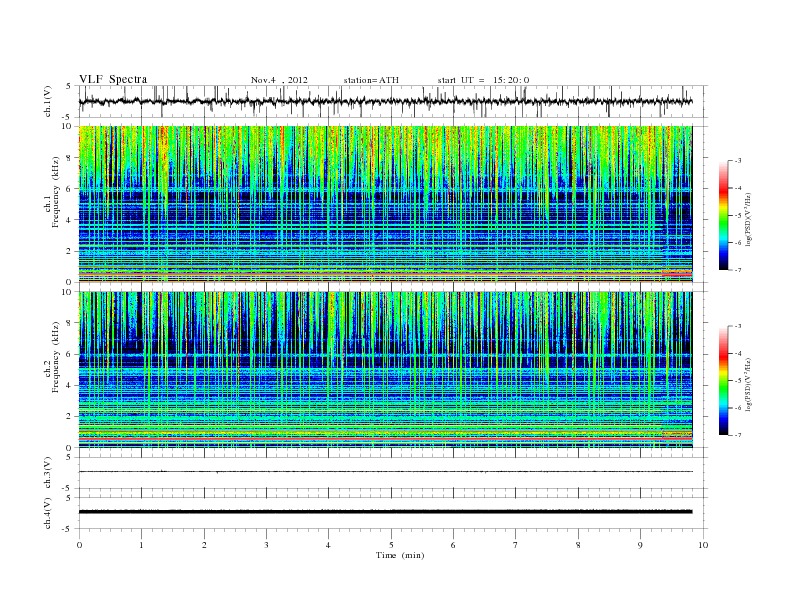
Task: Click the ch.1 color bar log(PSD) label
Action: (x=748, y=220)
